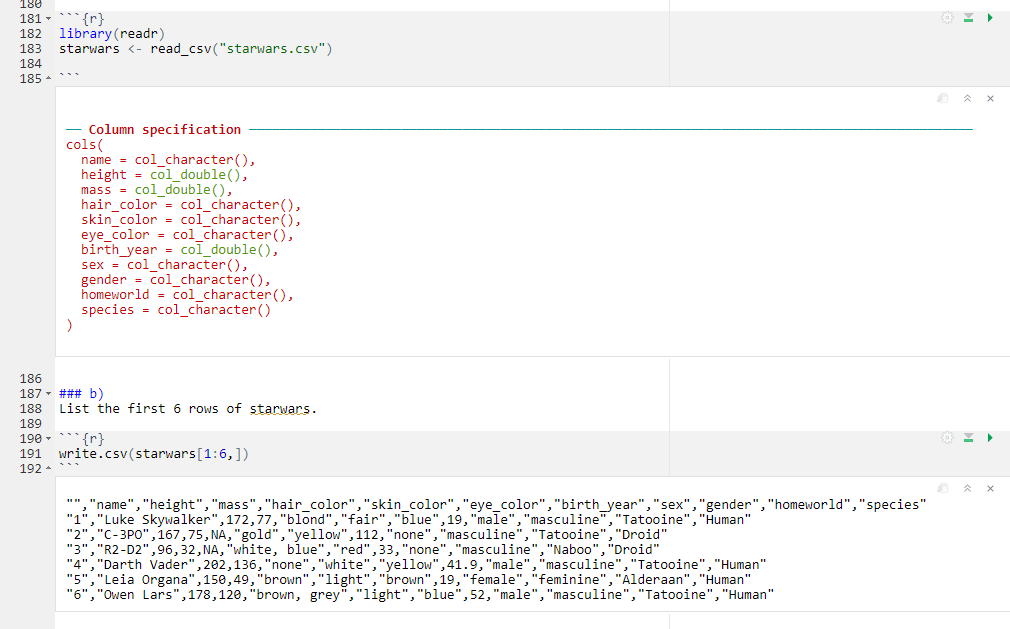Collapse the write.csv output panel
1010x629 pixels.
click(966, 488)
